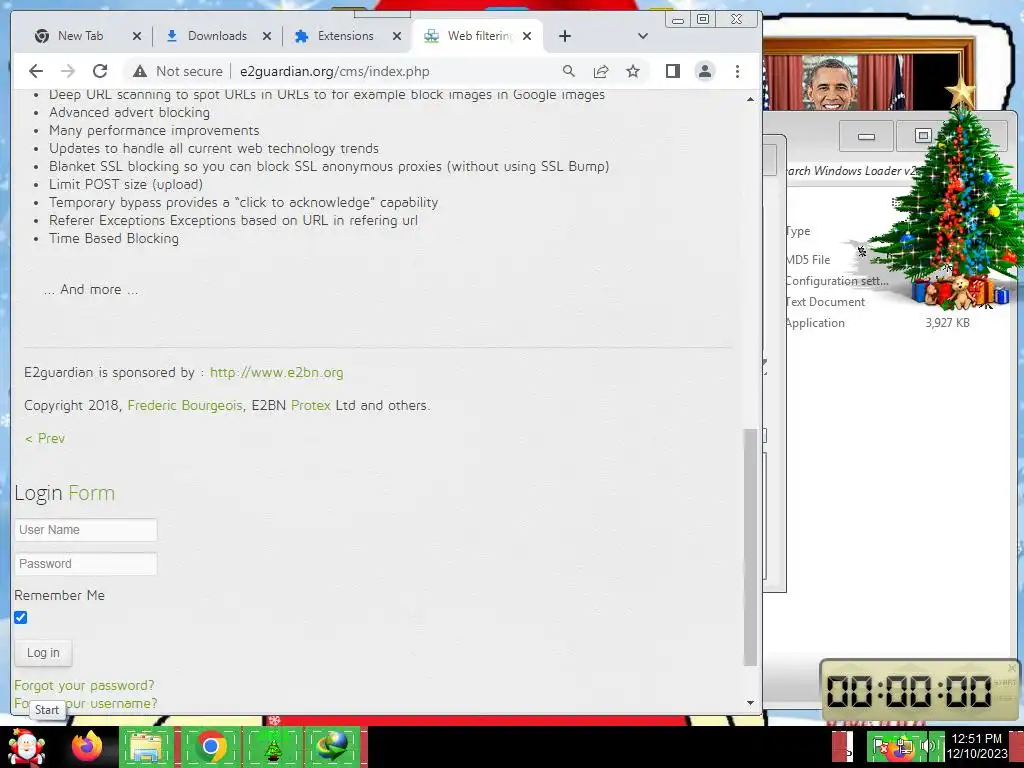
Task: Click the Login Form heading
Action: [x=65, y=493]
